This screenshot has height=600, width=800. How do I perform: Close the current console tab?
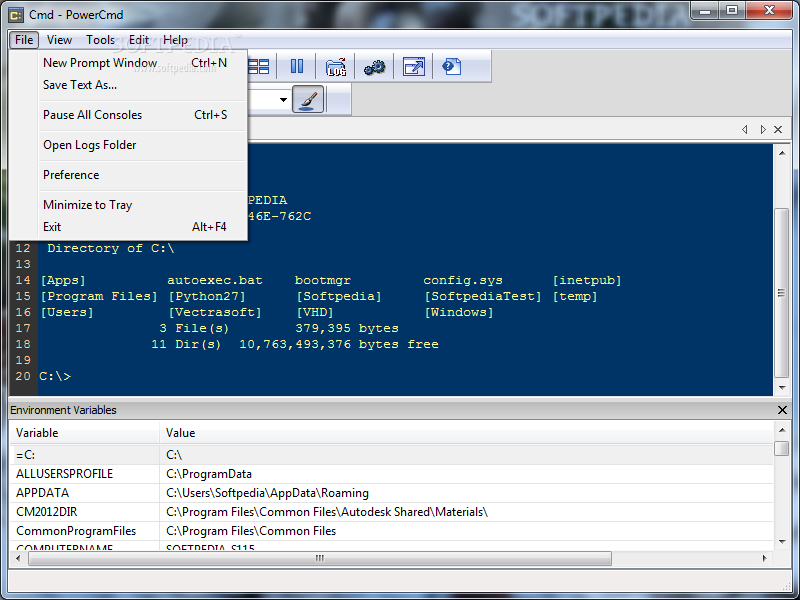778,130
